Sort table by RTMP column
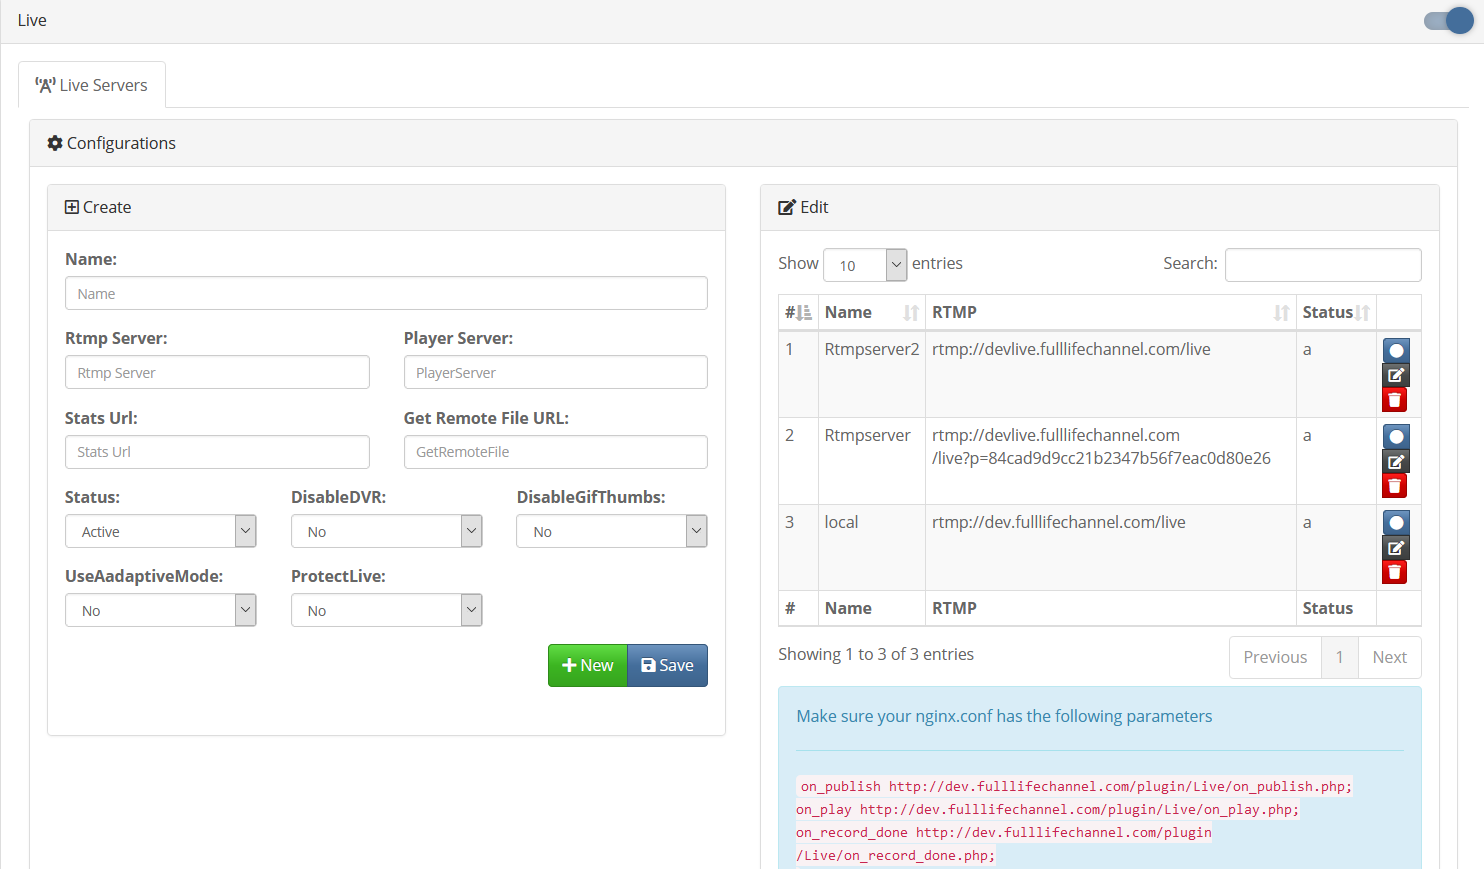 coord(1110,313)
